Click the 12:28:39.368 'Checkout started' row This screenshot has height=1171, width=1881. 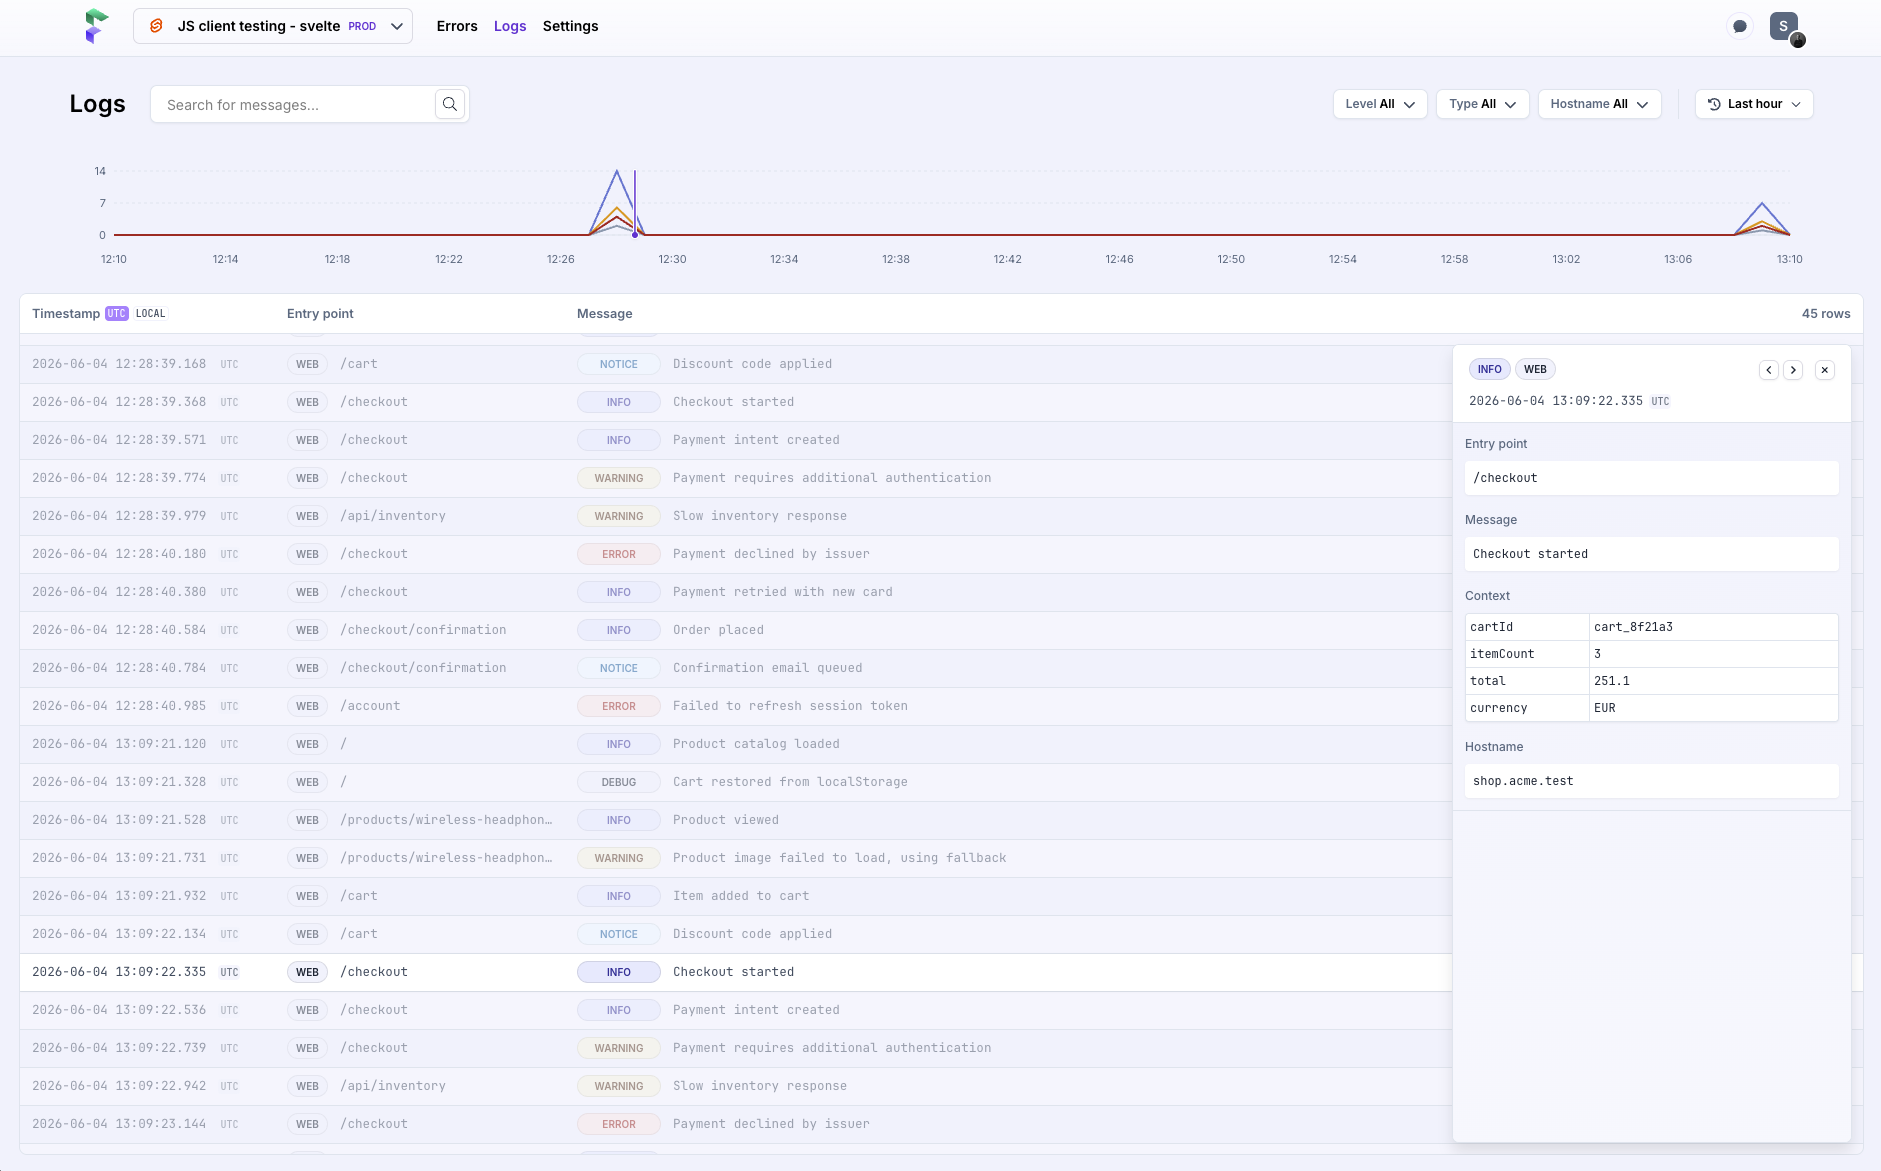(x=735, y=402)
